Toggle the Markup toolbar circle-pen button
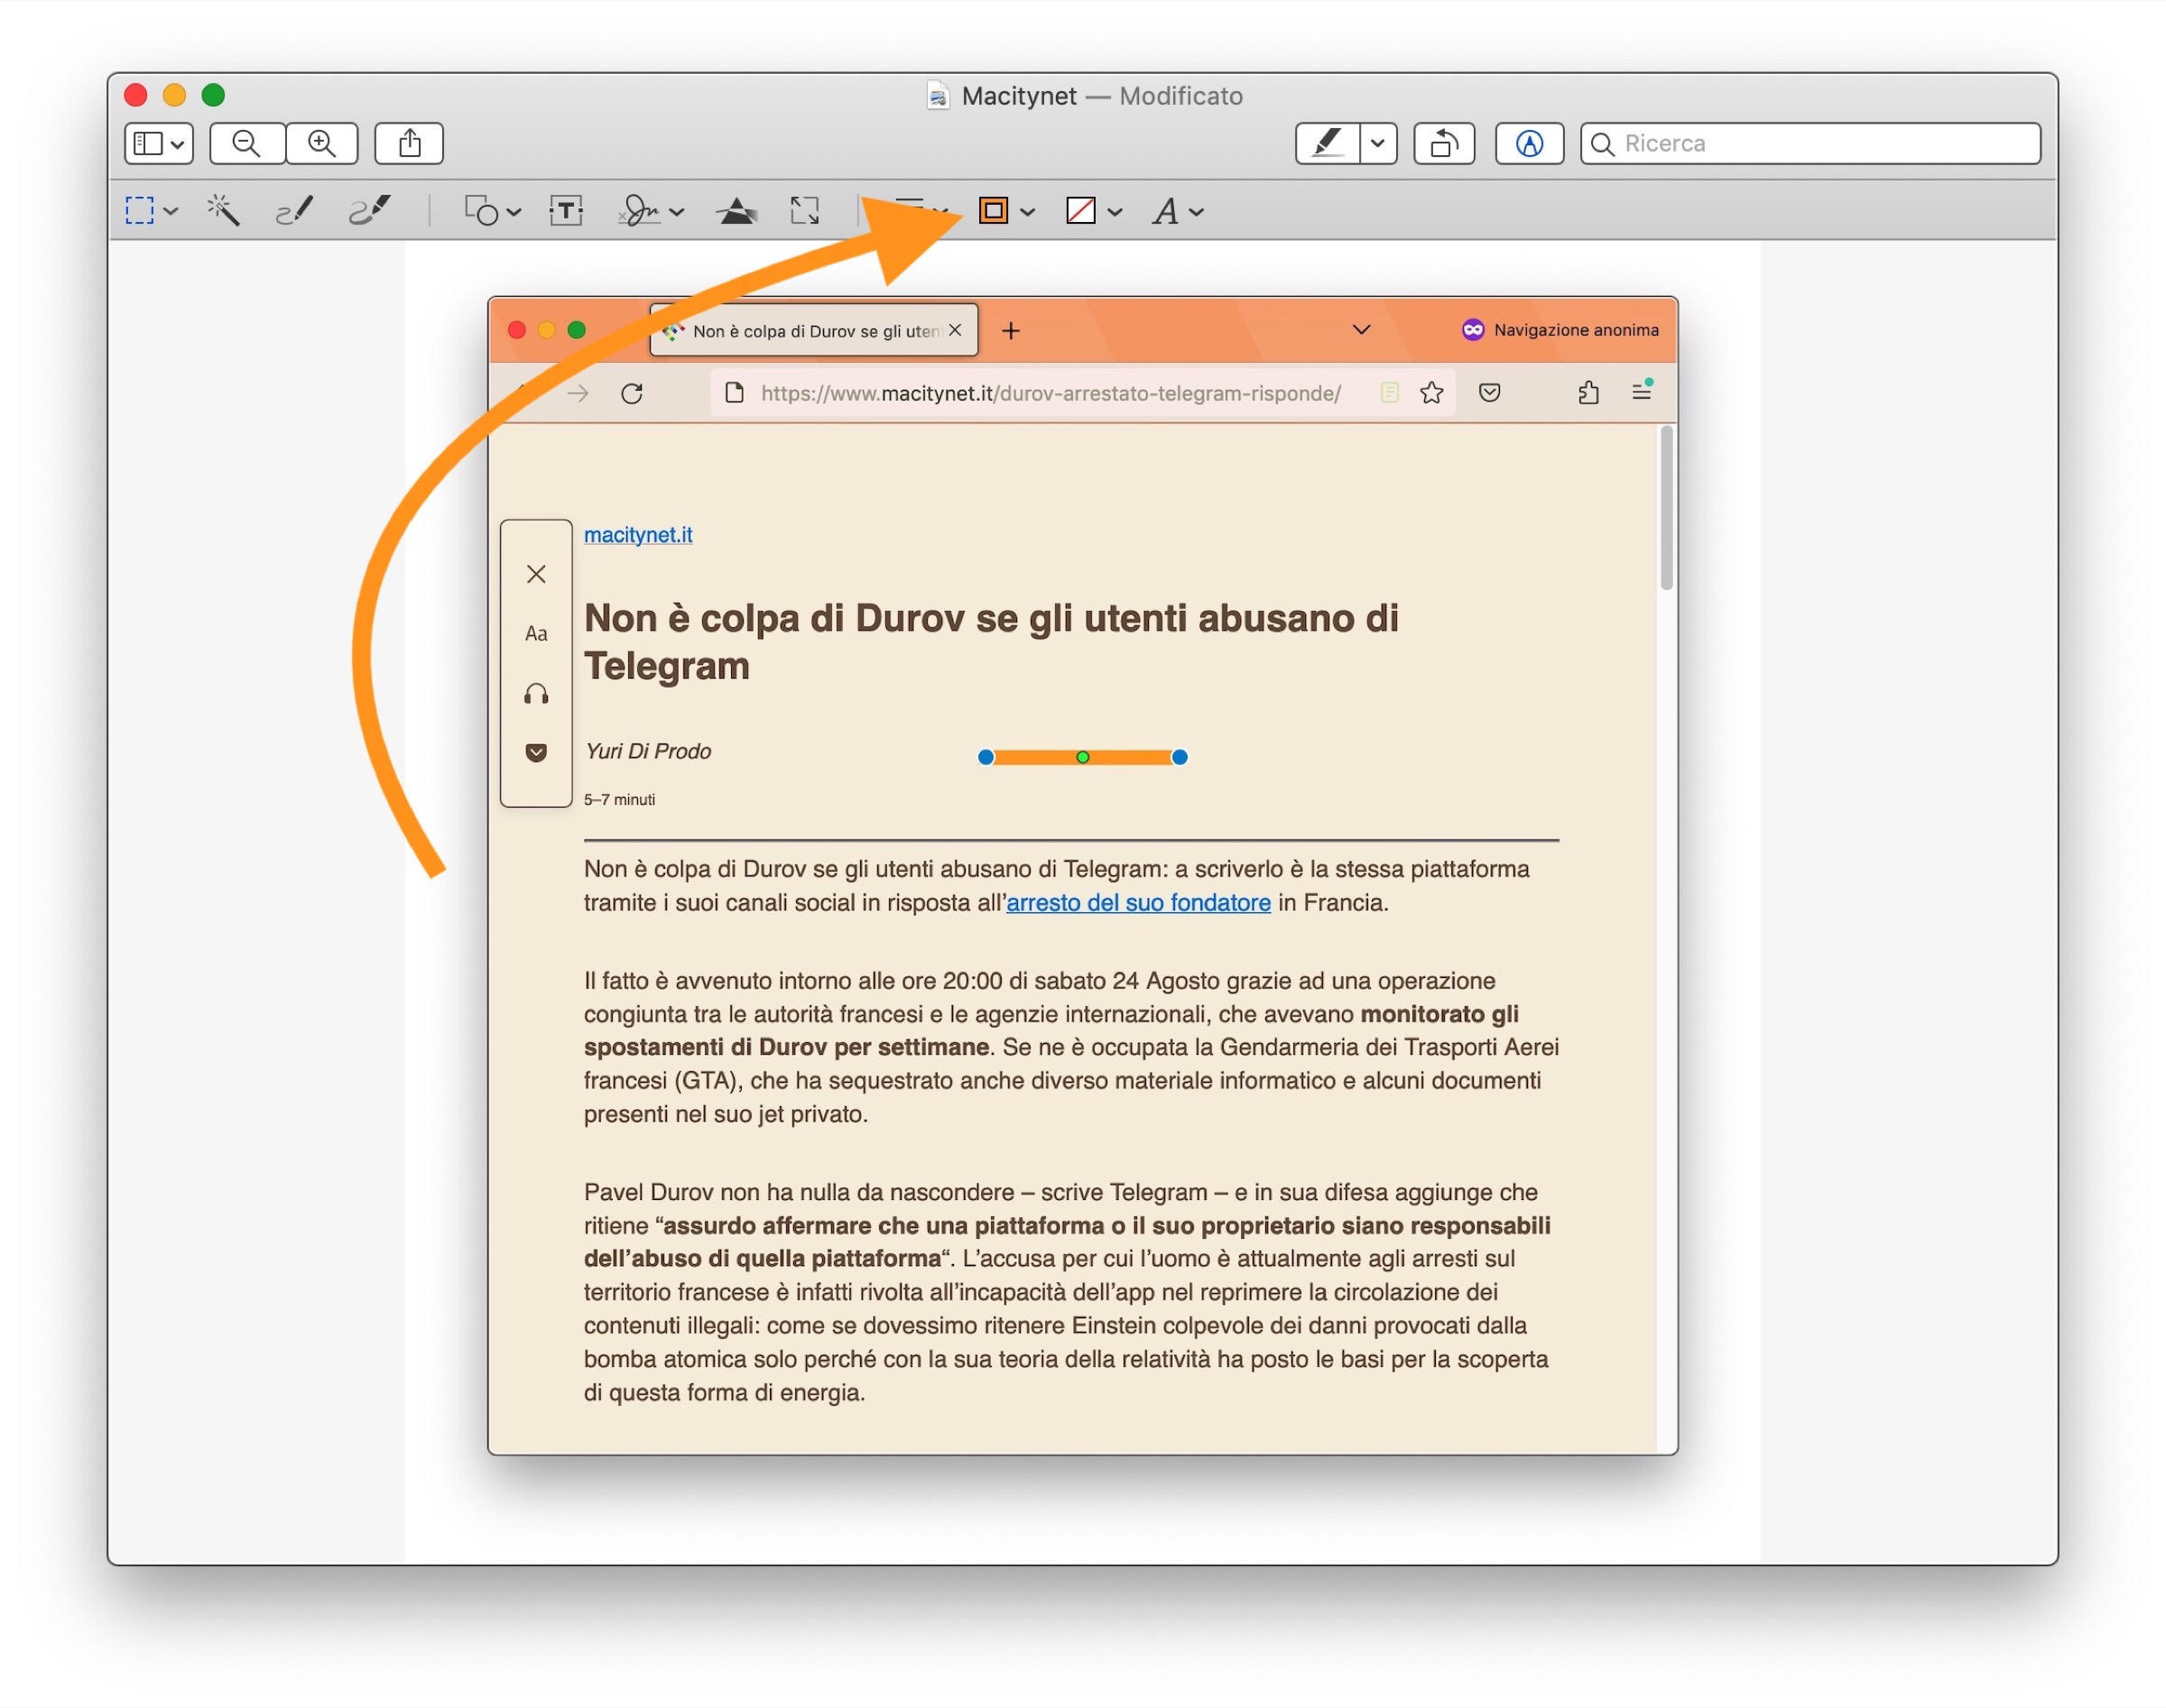Screen dimensions: 2166x1708 coord(1528,144)
